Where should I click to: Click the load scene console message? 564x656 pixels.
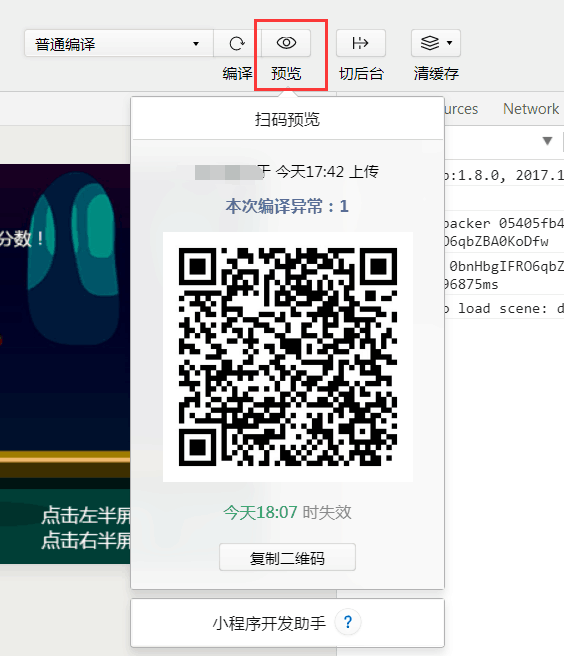[504, 308]
